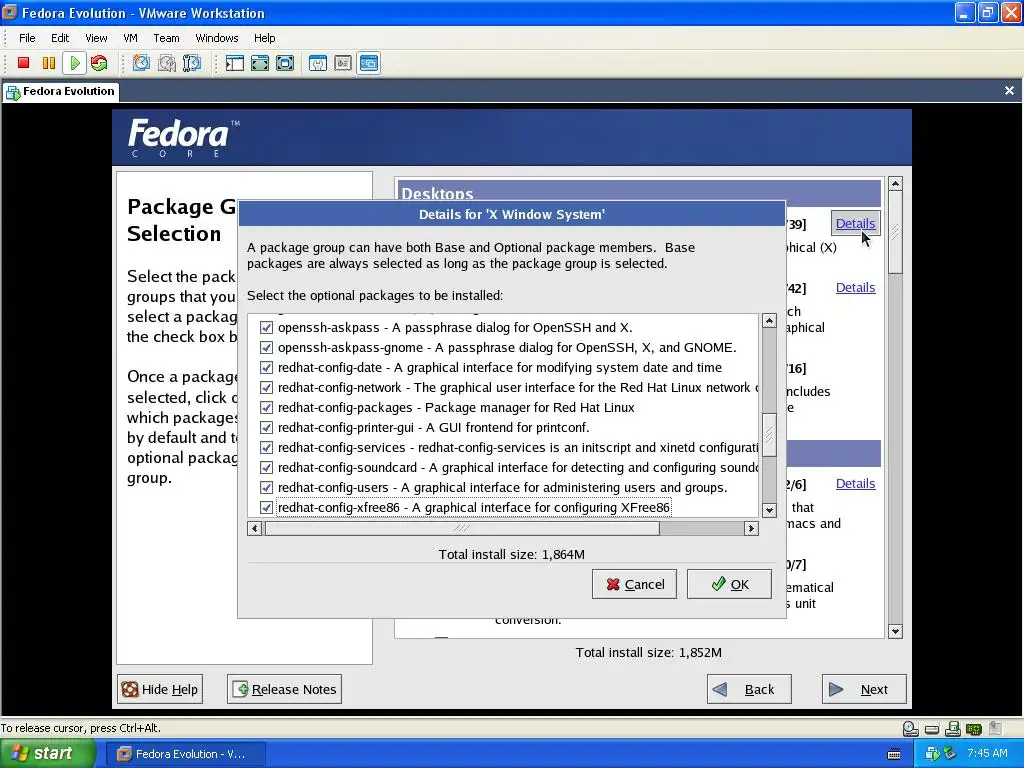Click the orange Suspend (pause) toolbar icon
Viewport: 1024px width, 768px height.
(49, 63)
